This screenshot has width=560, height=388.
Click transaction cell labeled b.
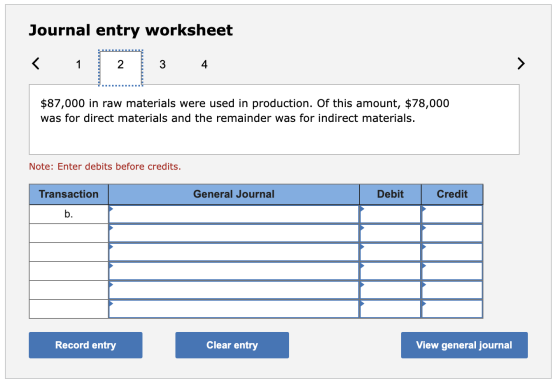click(x=69, y=214)
